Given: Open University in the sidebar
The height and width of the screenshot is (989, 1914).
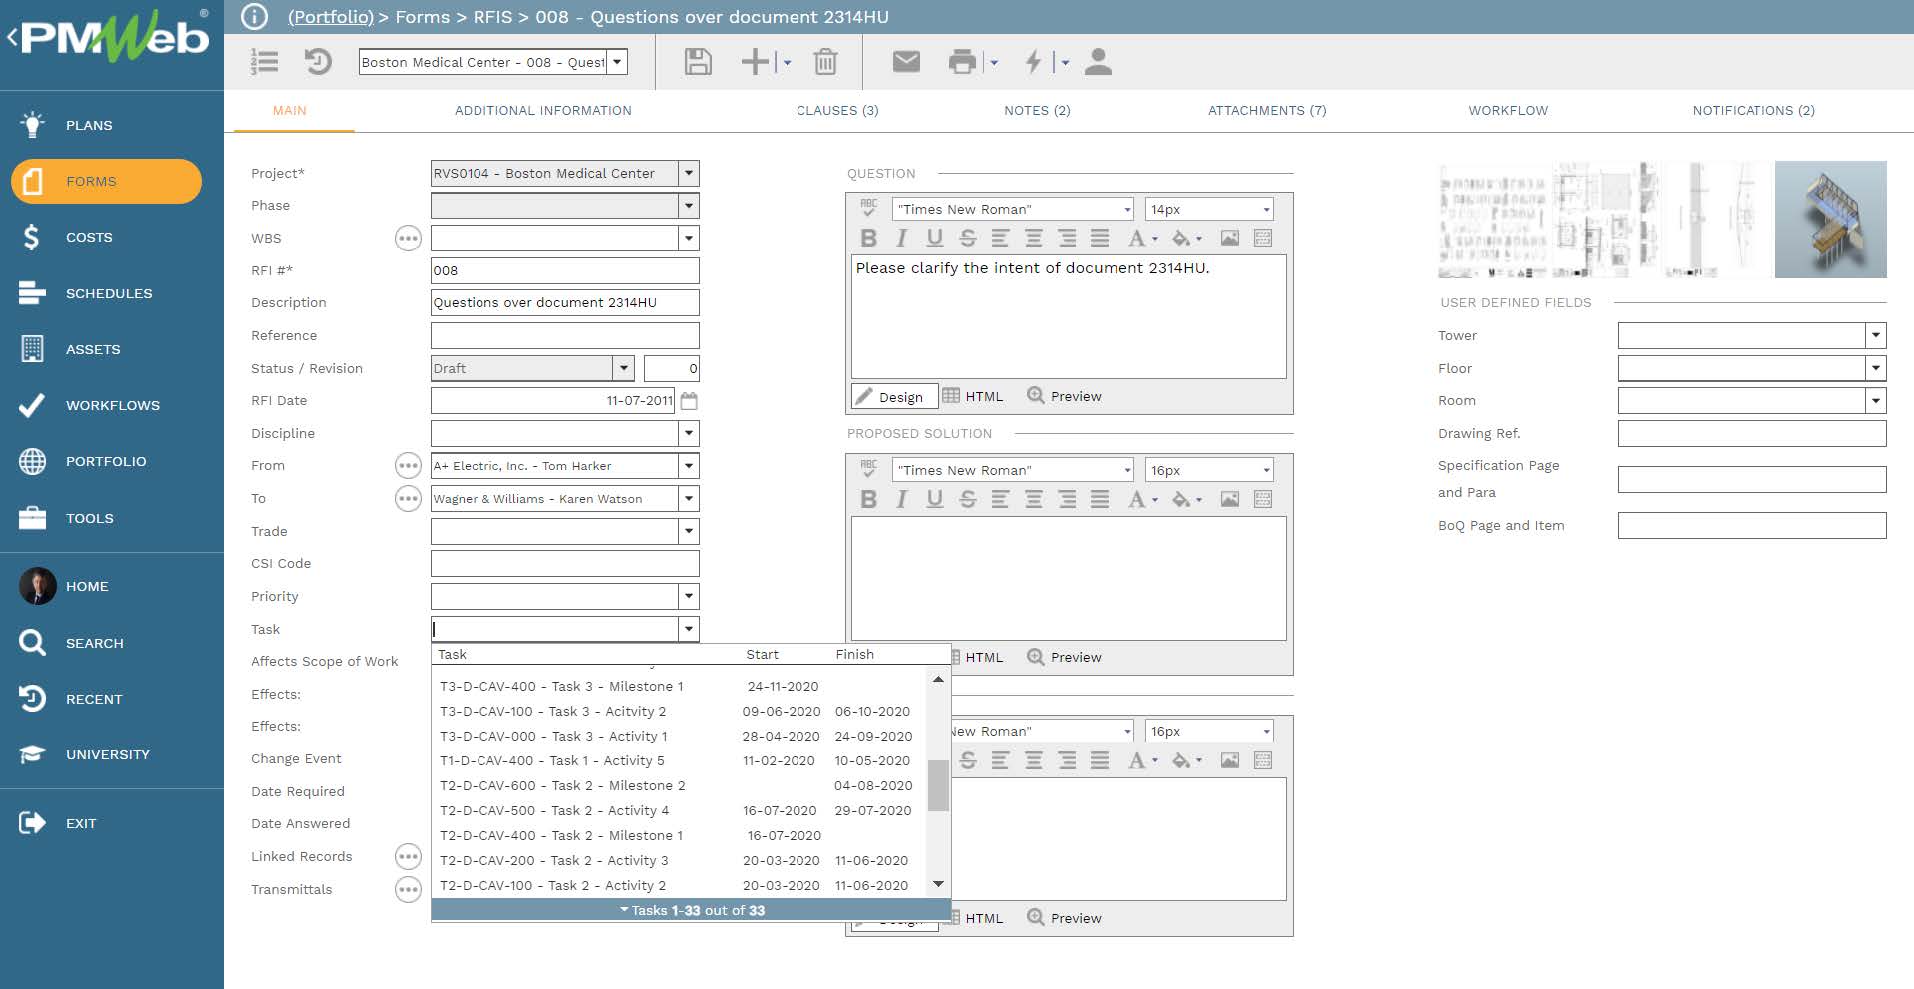Looking at the screenshot, I should click(107, 754).
